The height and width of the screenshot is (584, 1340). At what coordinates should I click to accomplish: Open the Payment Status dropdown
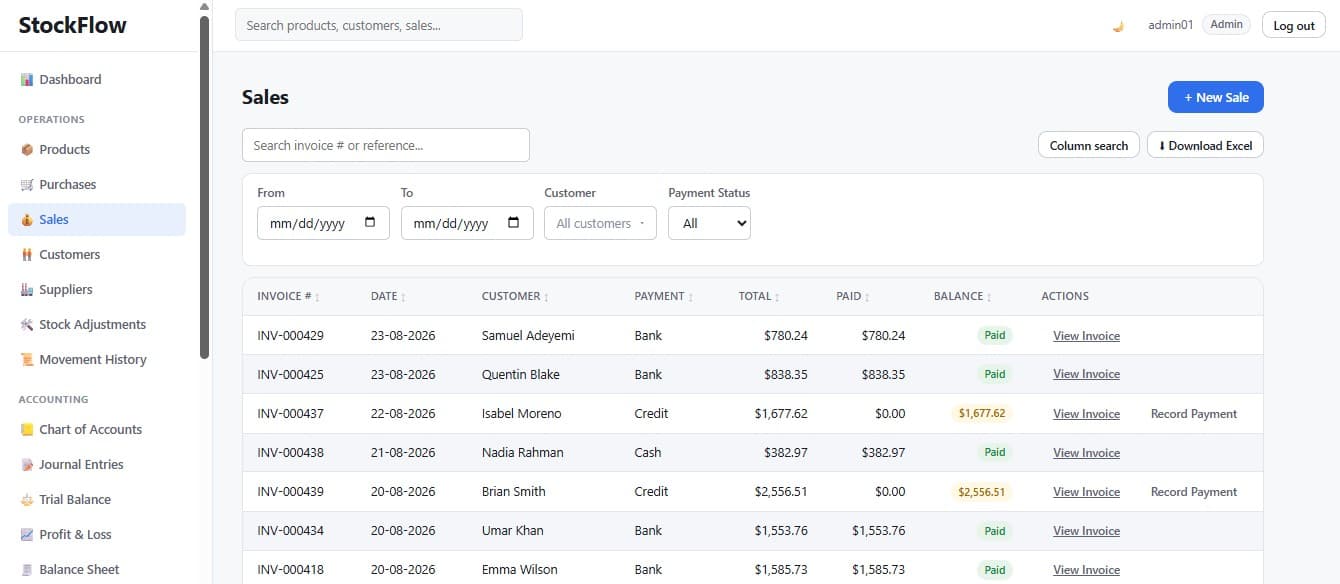click(709, 223)
